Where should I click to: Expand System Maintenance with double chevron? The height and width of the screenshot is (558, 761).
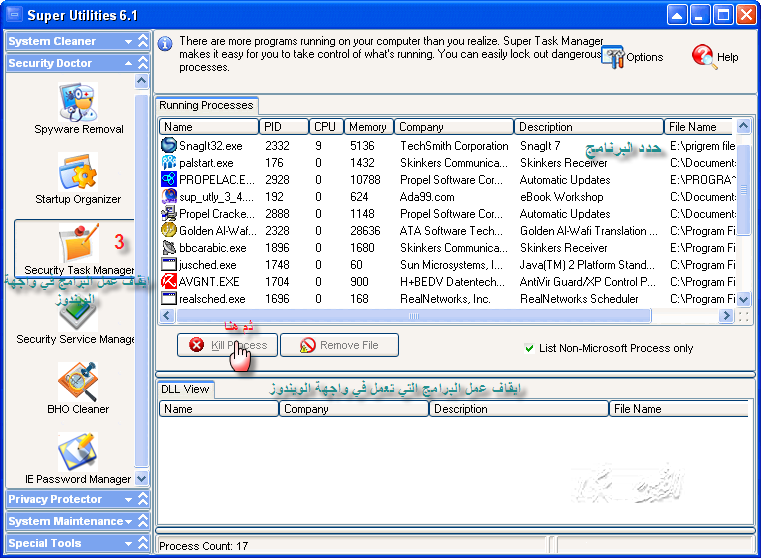[143, 521]
